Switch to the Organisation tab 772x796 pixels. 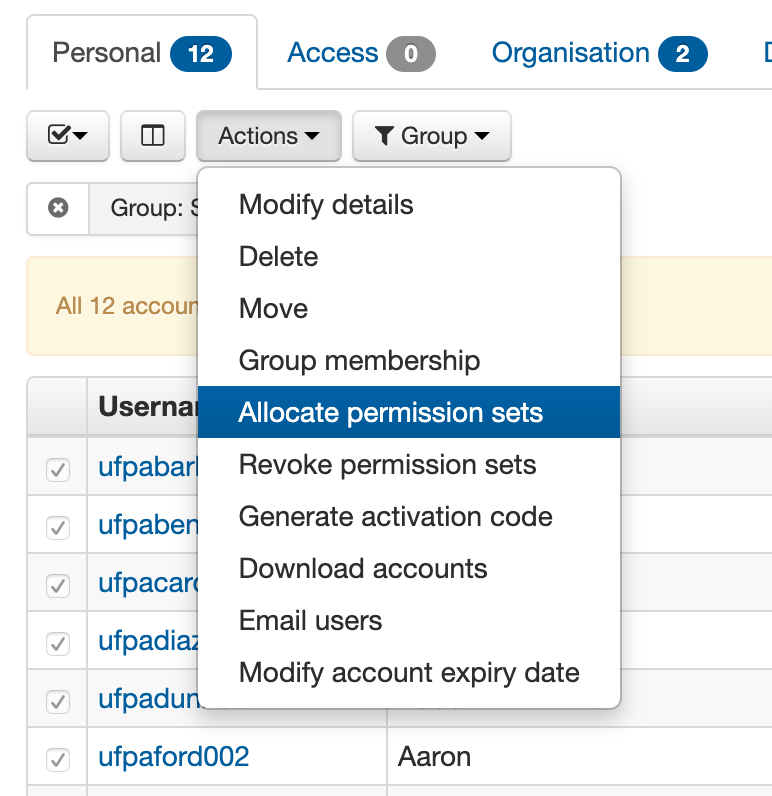pyautogui.click(x=599, y=53)
